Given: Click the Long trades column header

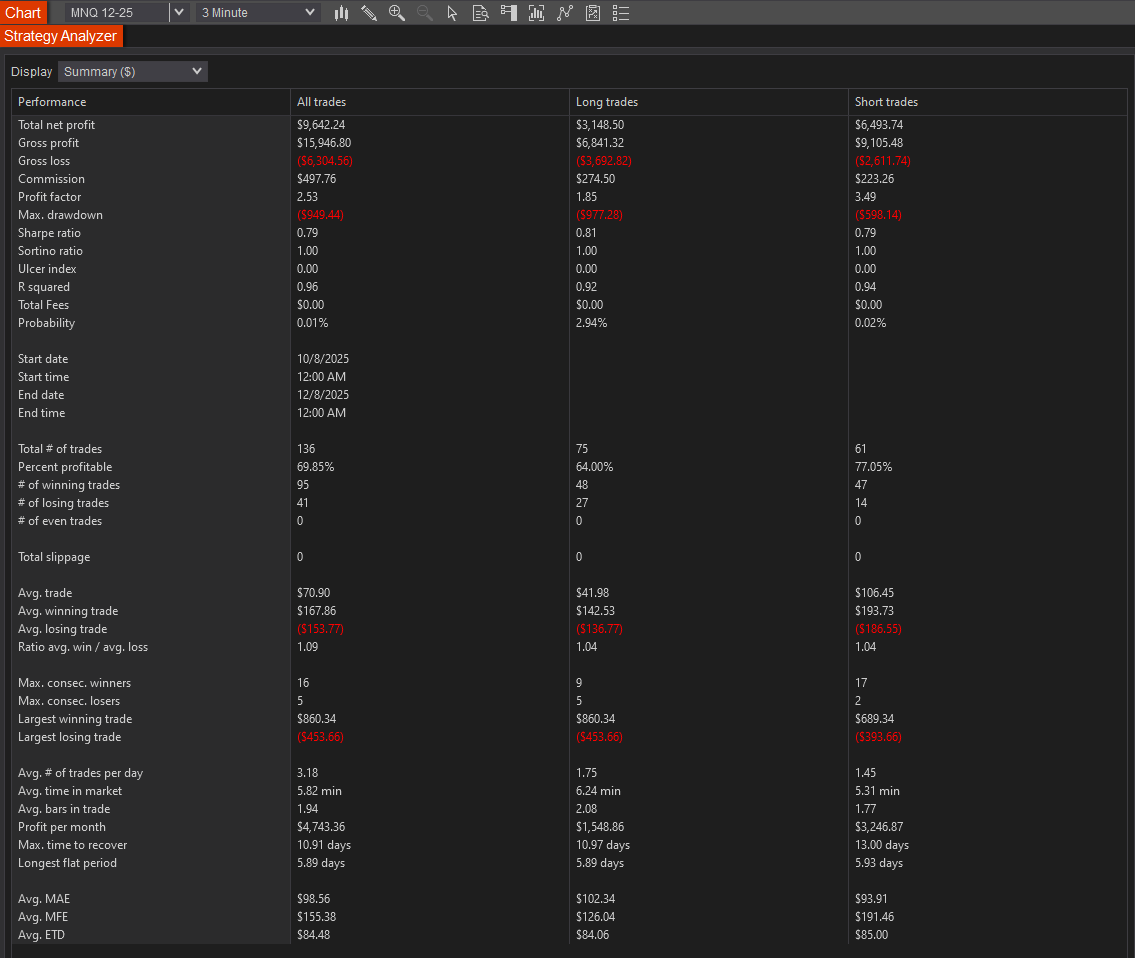Looking at the screenshot, I should (x=607, y=102).
